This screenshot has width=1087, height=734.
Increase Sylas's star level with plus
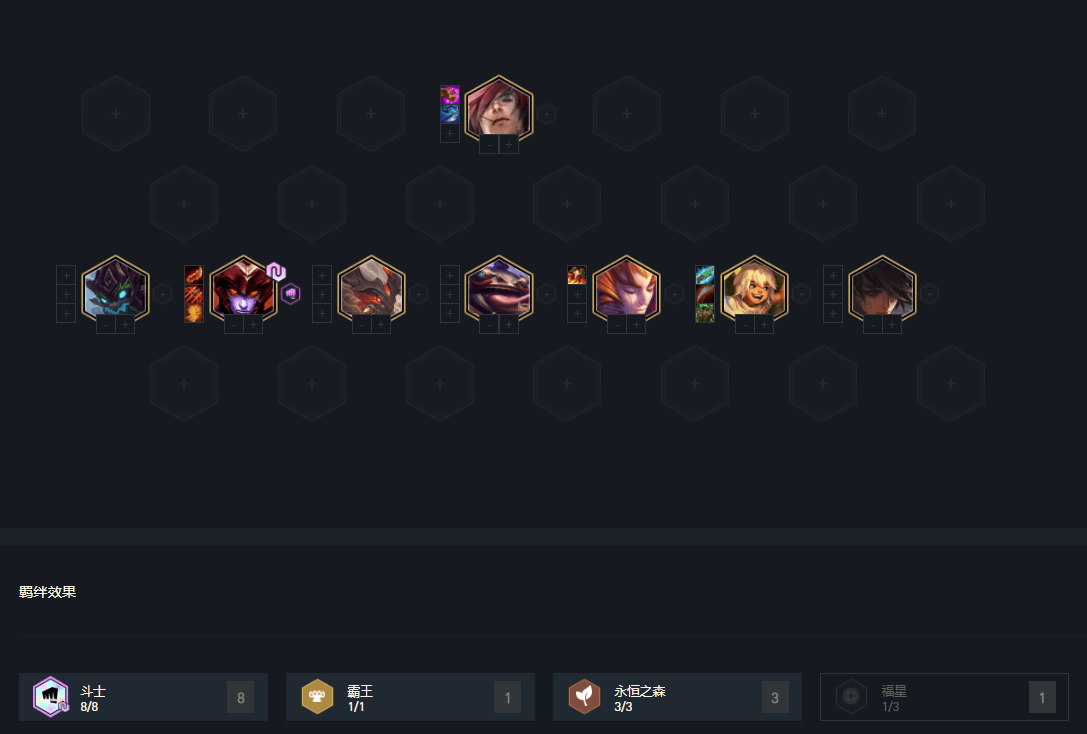pos(892,325)
